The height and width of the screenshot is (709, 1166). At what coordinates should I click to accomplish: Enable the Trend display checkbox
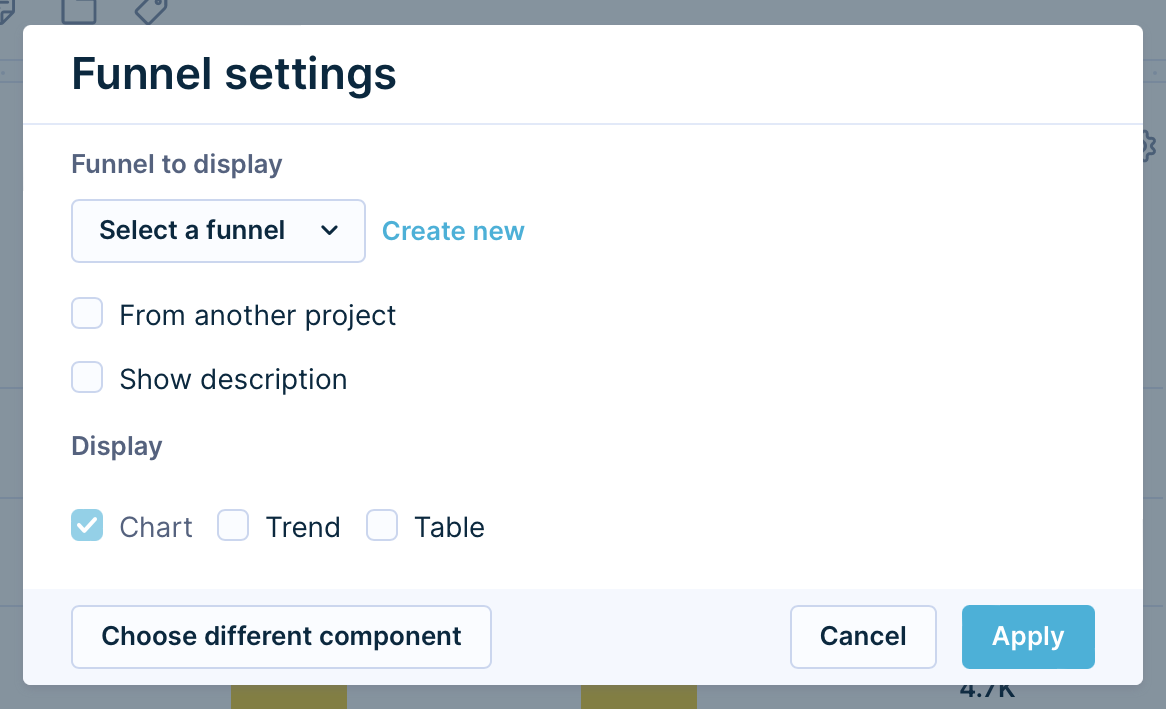click(233, 525)
